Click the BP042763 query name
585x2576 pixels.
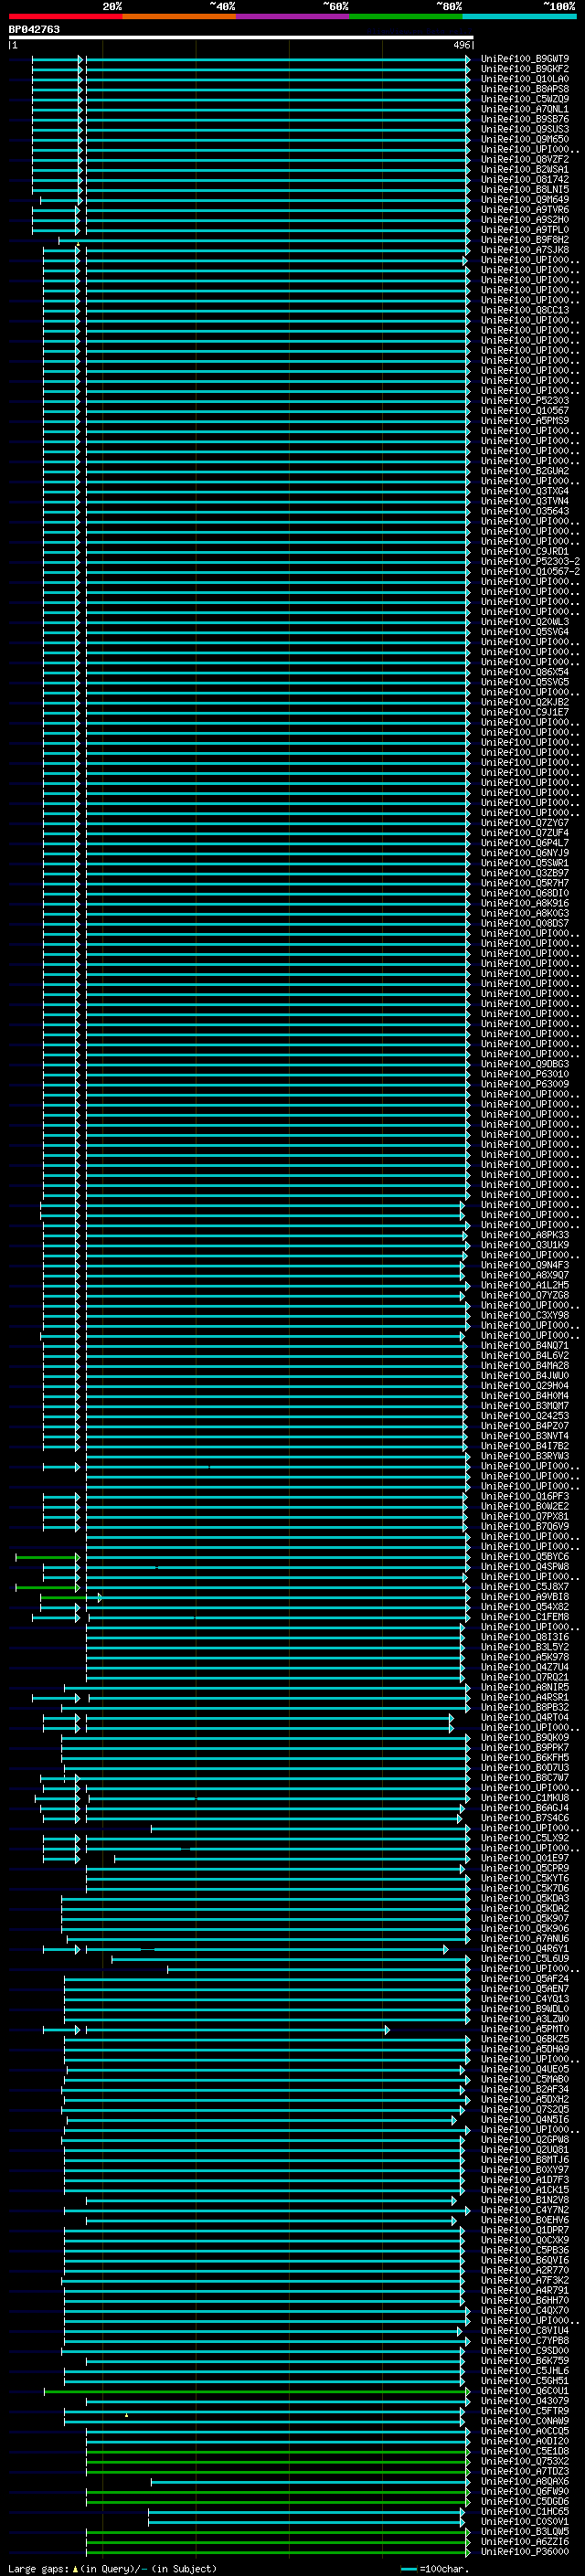tap(34, 29)
